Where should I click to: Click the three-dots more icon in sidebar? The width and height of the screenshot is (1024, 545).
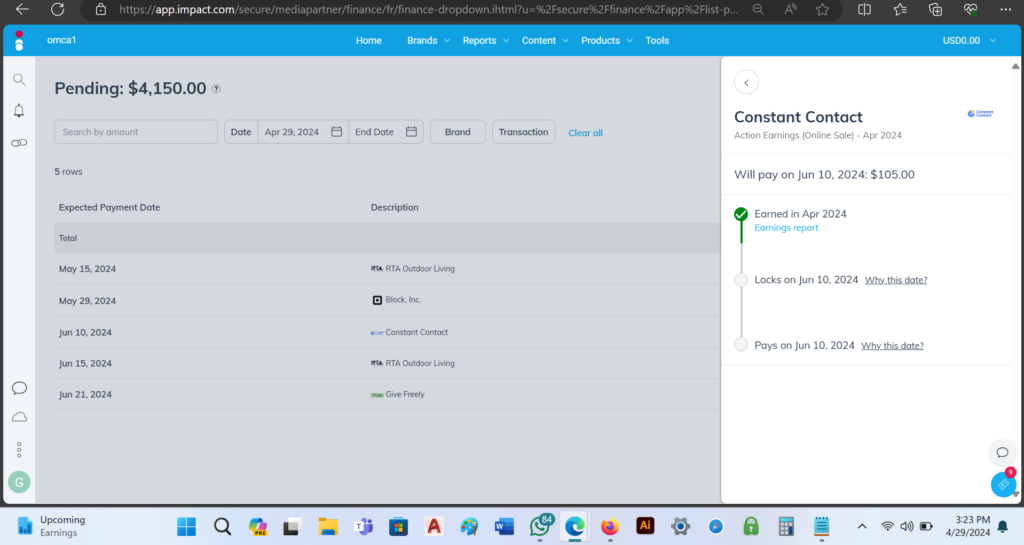coord(19,450)
